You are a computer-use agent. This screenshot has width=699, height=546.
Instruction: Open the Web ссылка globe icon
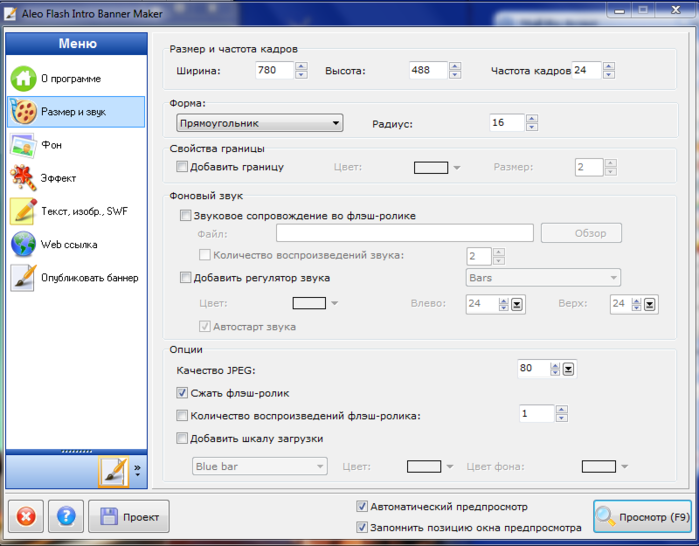(x=23, y=244)
